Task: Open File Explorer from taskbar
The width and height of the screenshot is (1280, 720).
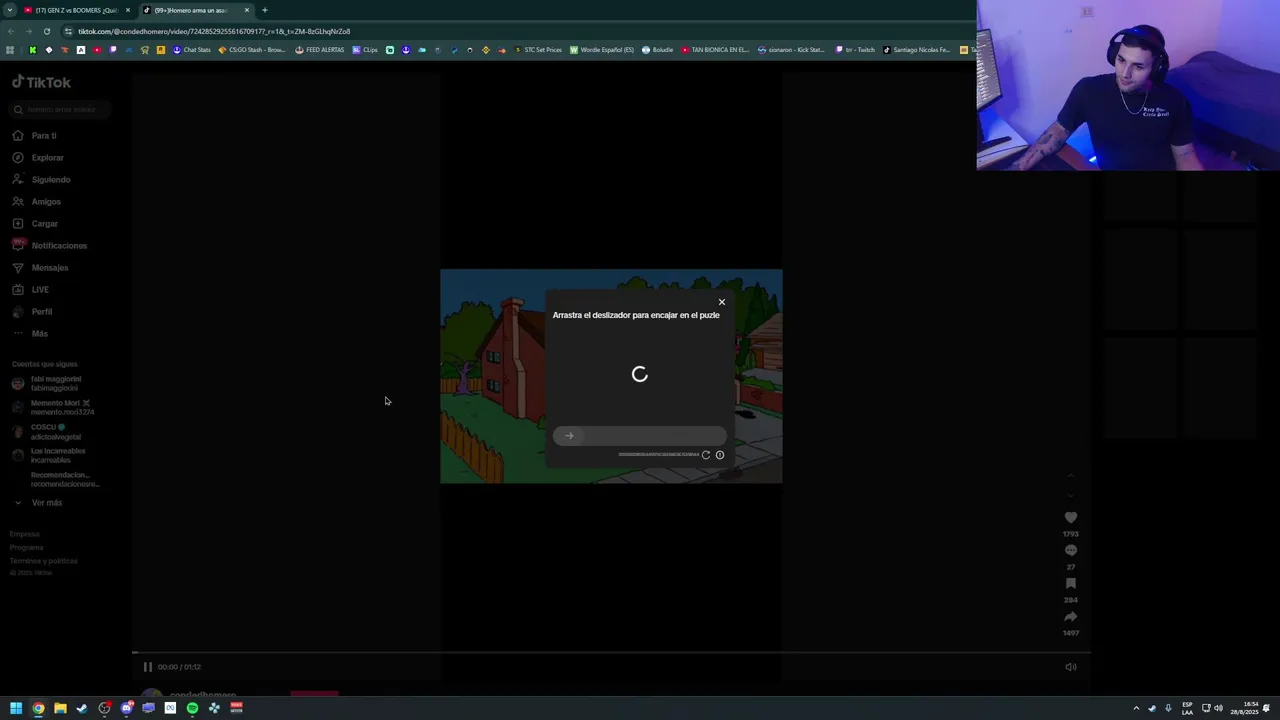Action: (x=60, y=708)
